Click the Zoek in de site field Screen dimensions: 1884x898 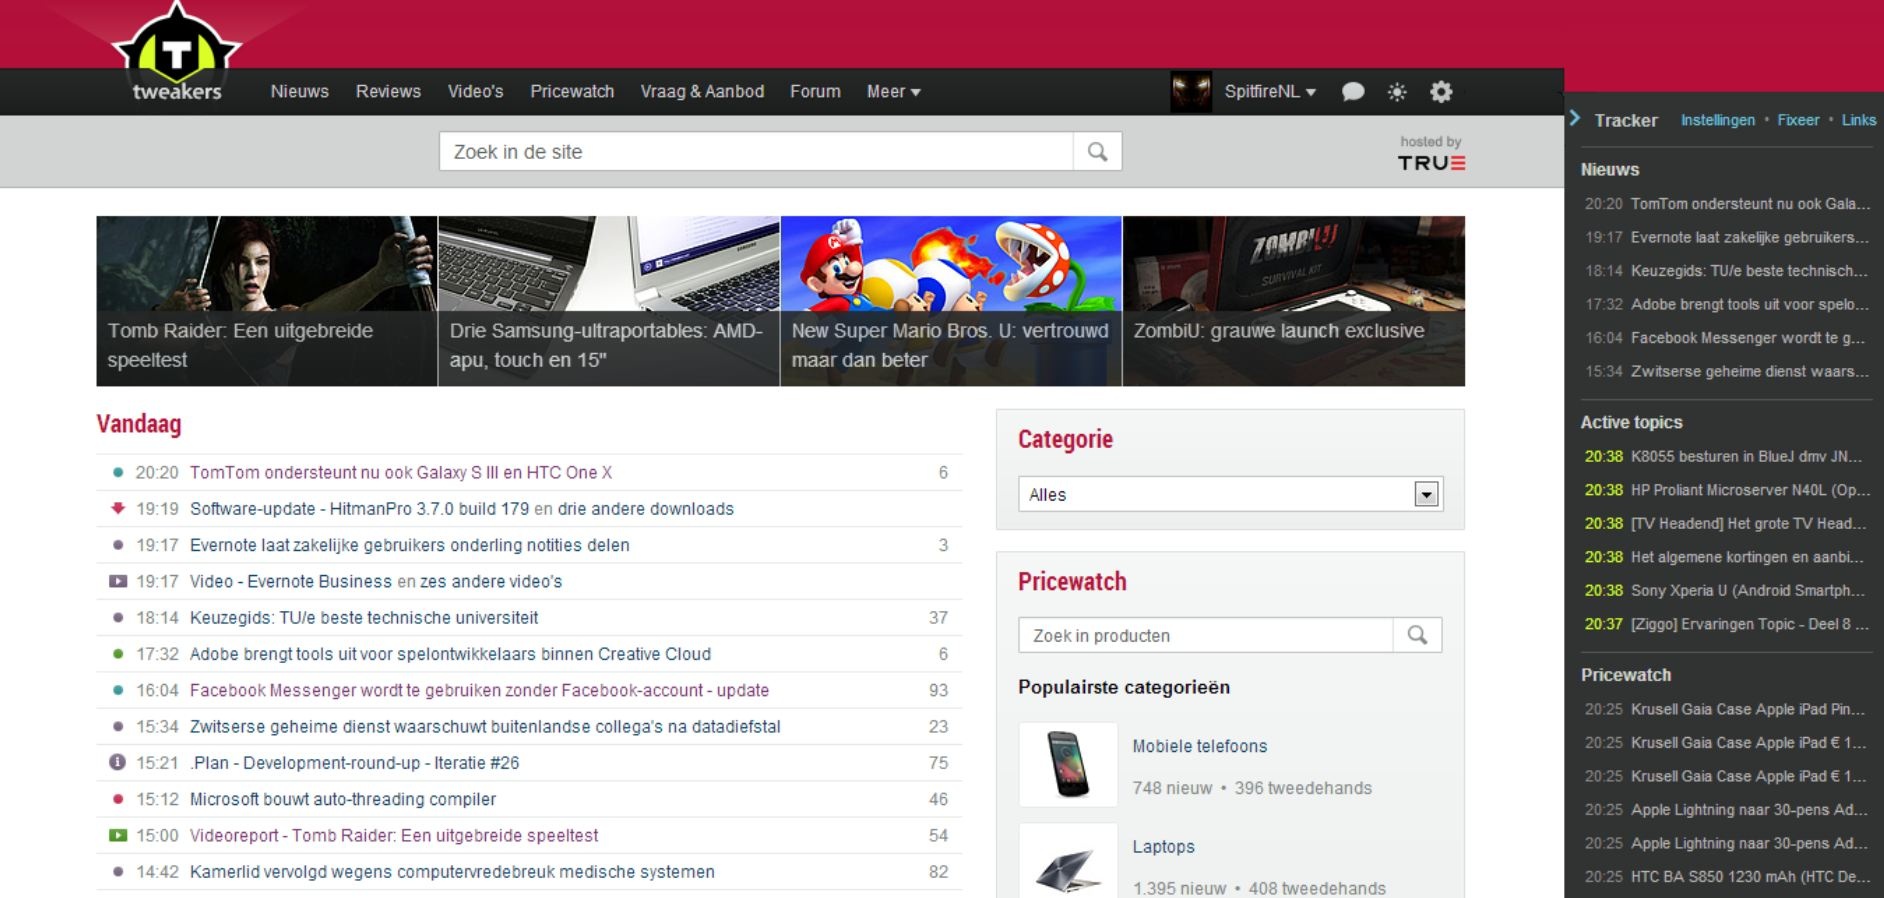coord(756,152)
